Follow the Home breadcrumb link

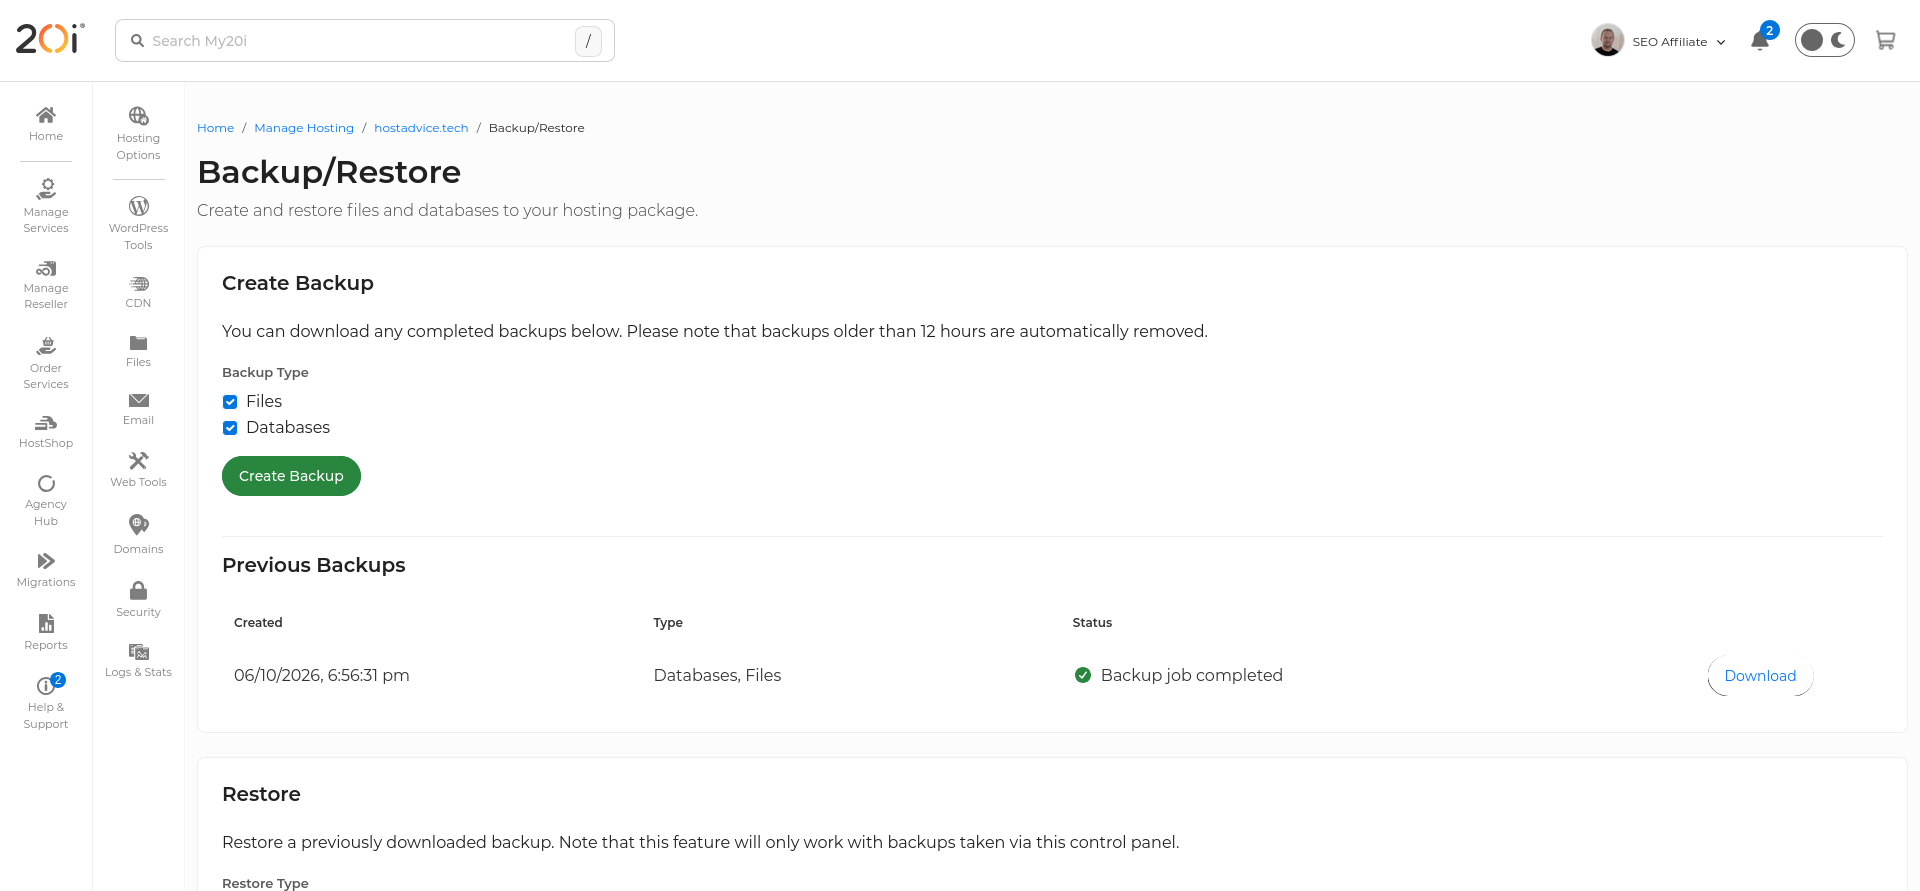(x=215, y=128)
